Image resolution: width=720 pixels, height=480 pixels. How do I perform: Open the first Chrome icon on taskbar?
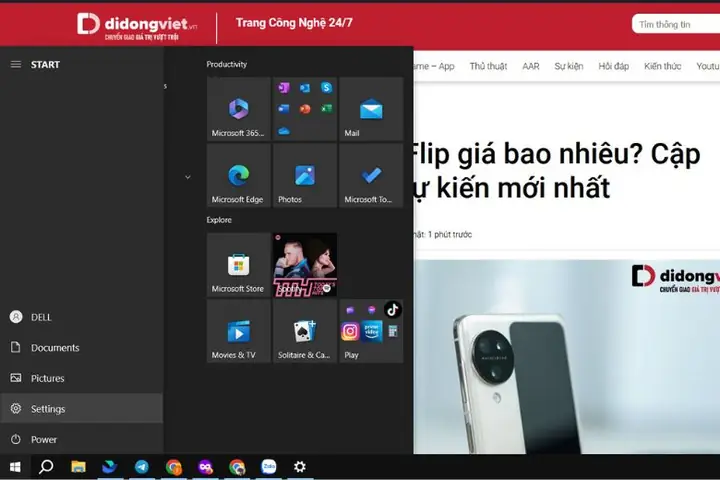(174, 467)
